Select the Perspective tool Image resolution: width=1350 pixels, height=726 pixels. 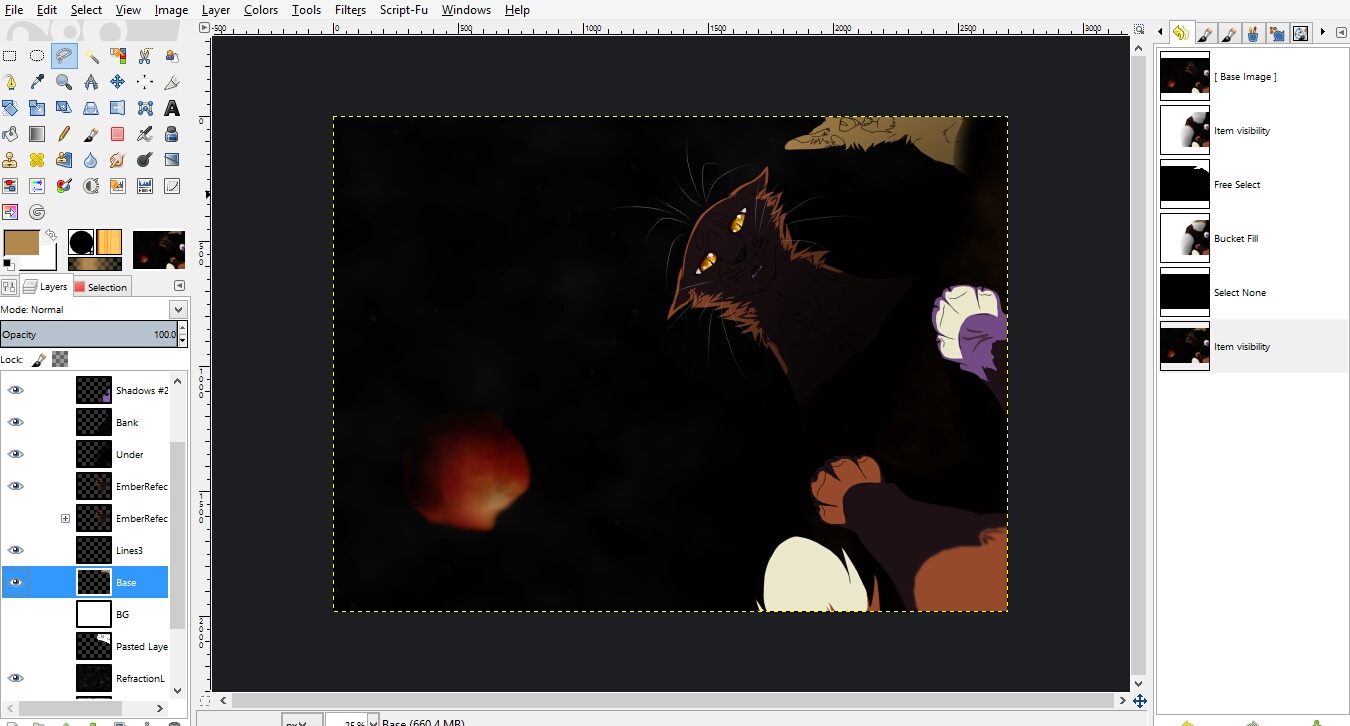(x=91, y=108)
